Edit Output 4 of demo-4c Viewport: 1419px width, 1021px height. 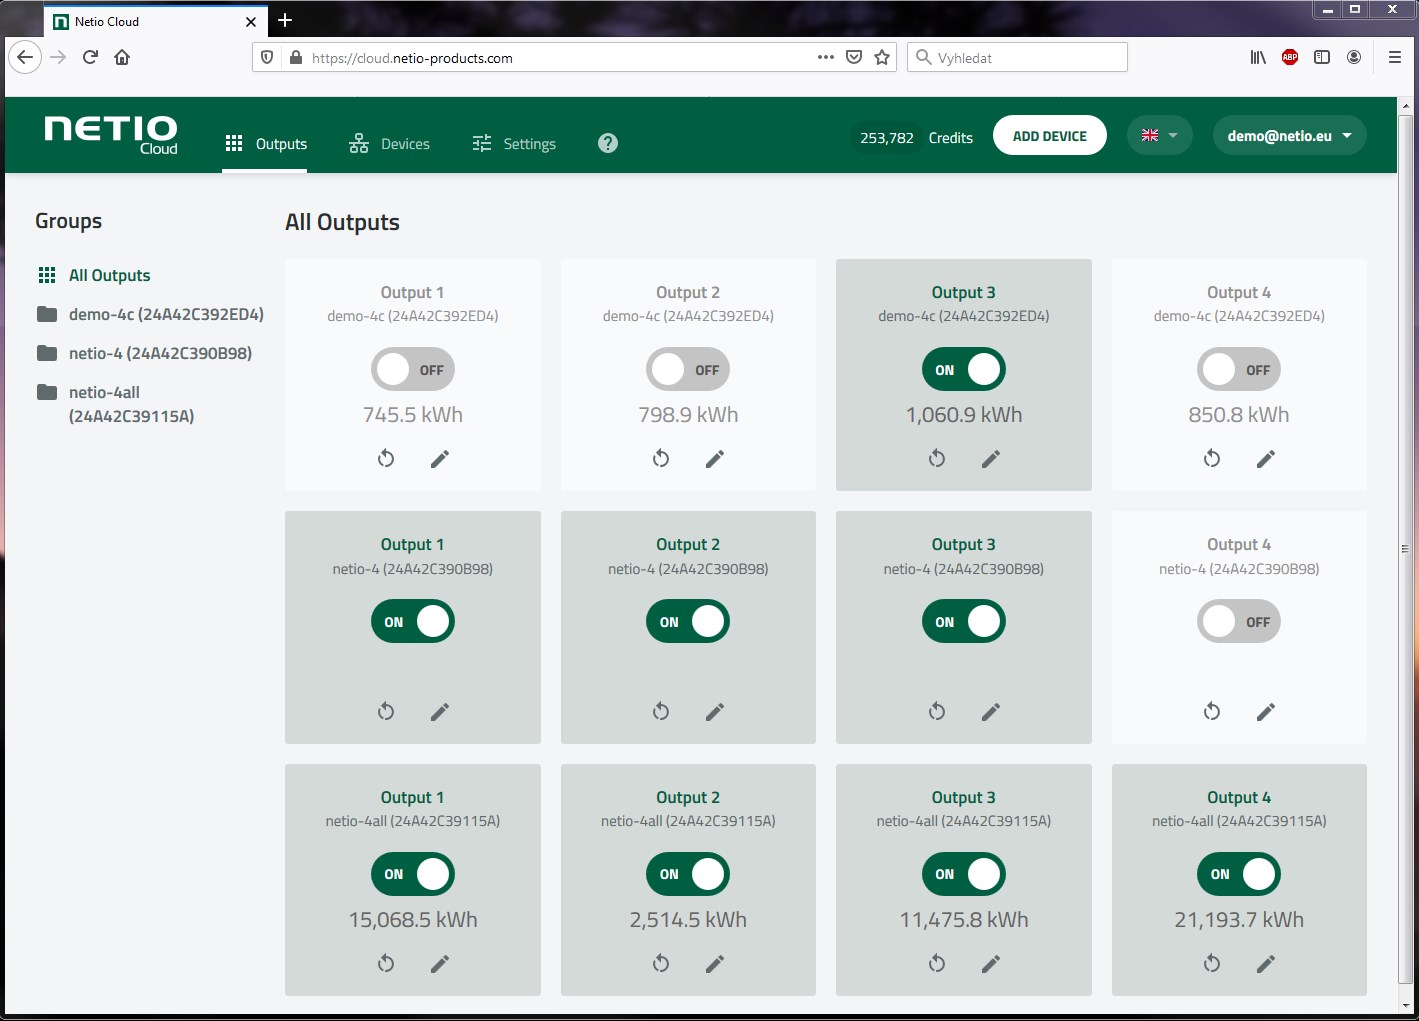tap(1266, 459)
